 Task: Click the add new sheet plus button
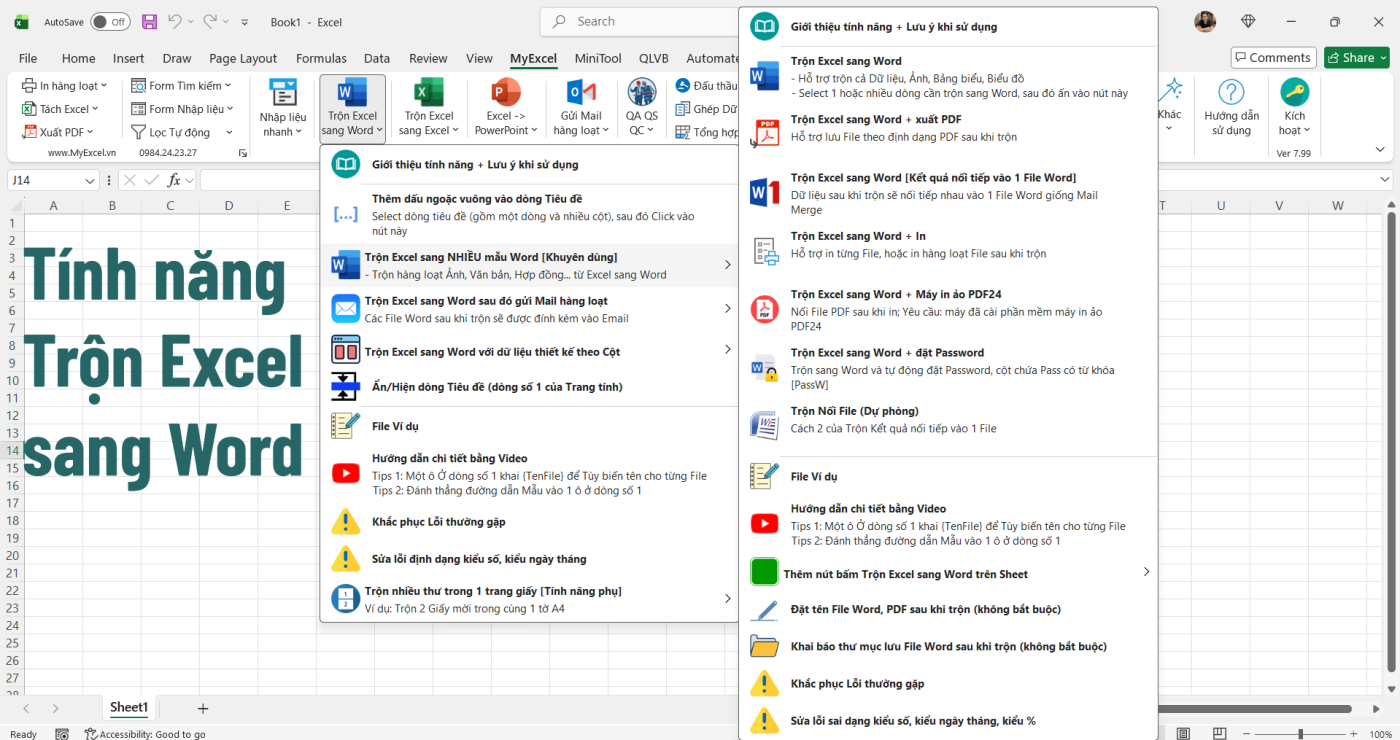coord(203,709)
